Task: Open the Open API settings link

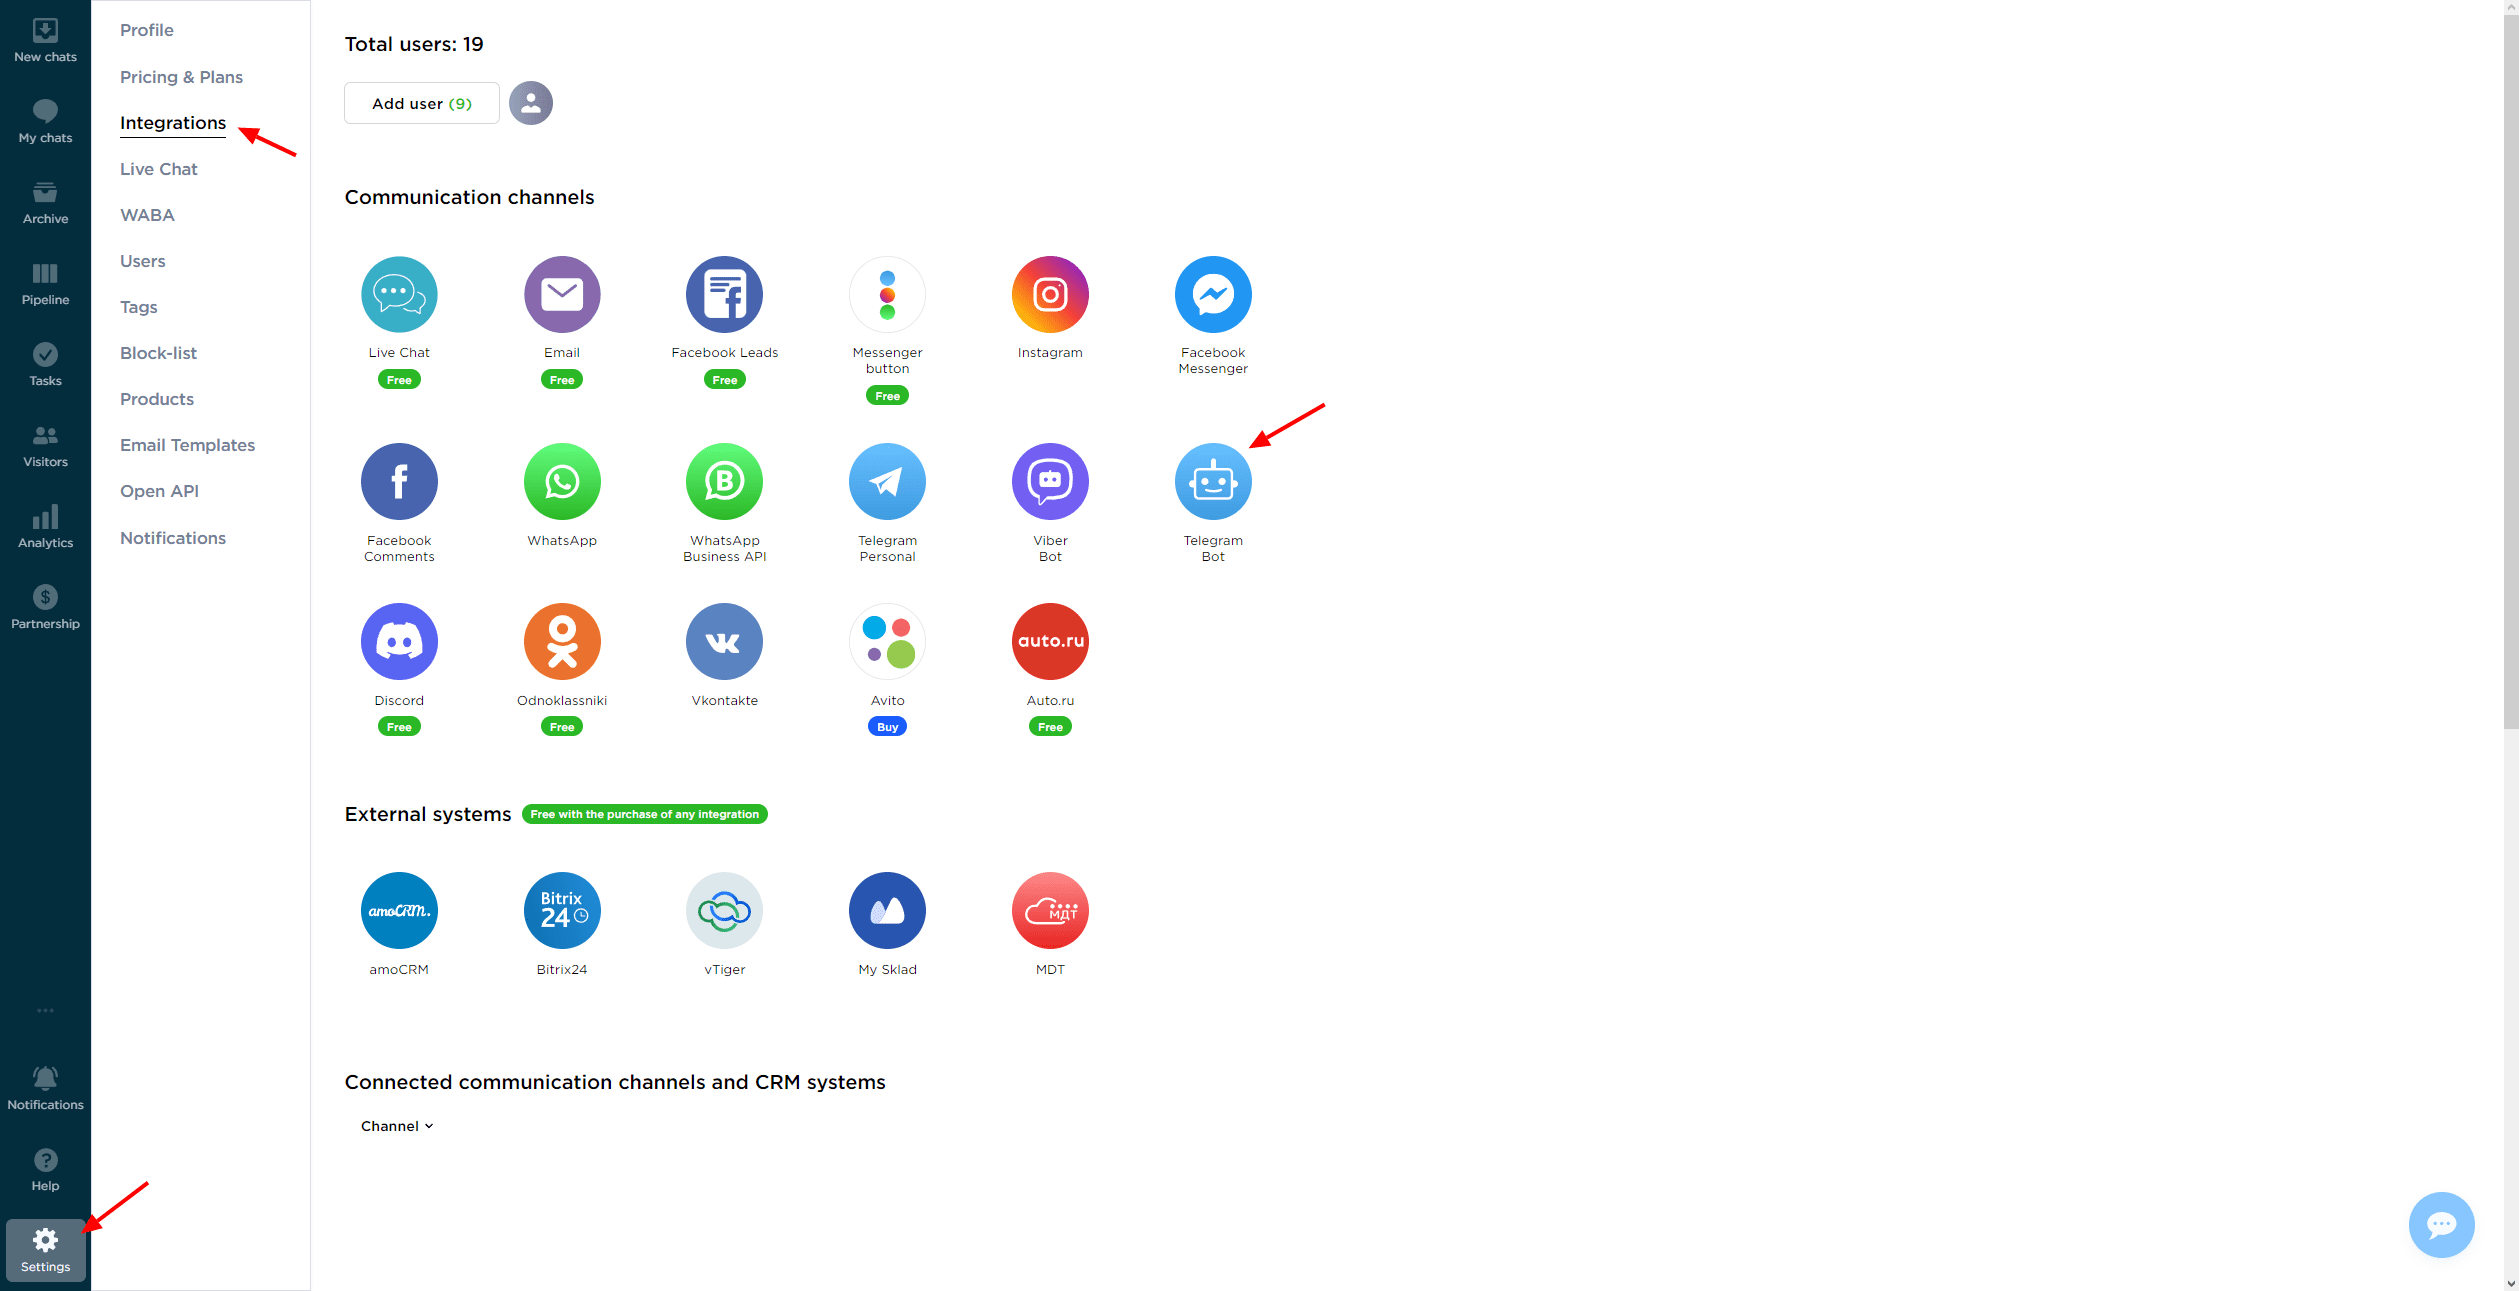Action: pos(160,491)
